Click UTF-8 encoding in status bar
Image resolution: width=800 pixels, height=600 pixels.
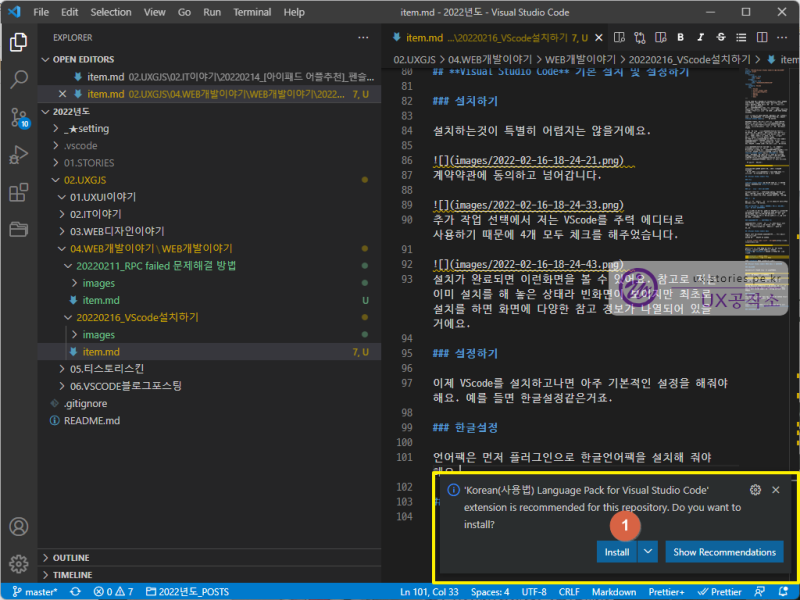[534, 592]
